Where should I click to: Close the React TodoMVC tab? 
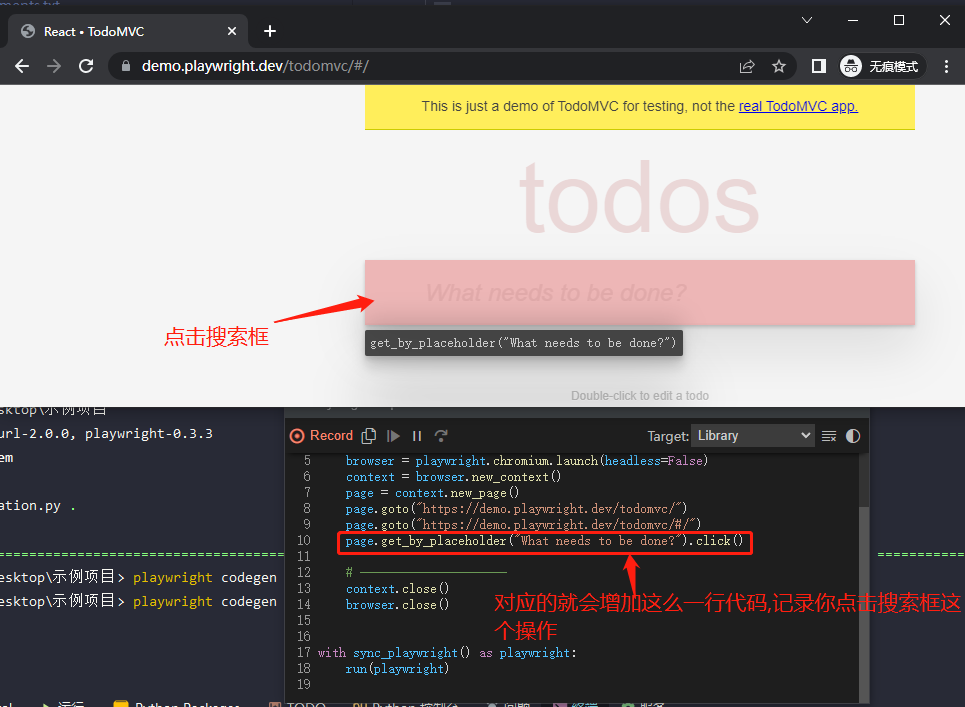click(x=232, y=31)
